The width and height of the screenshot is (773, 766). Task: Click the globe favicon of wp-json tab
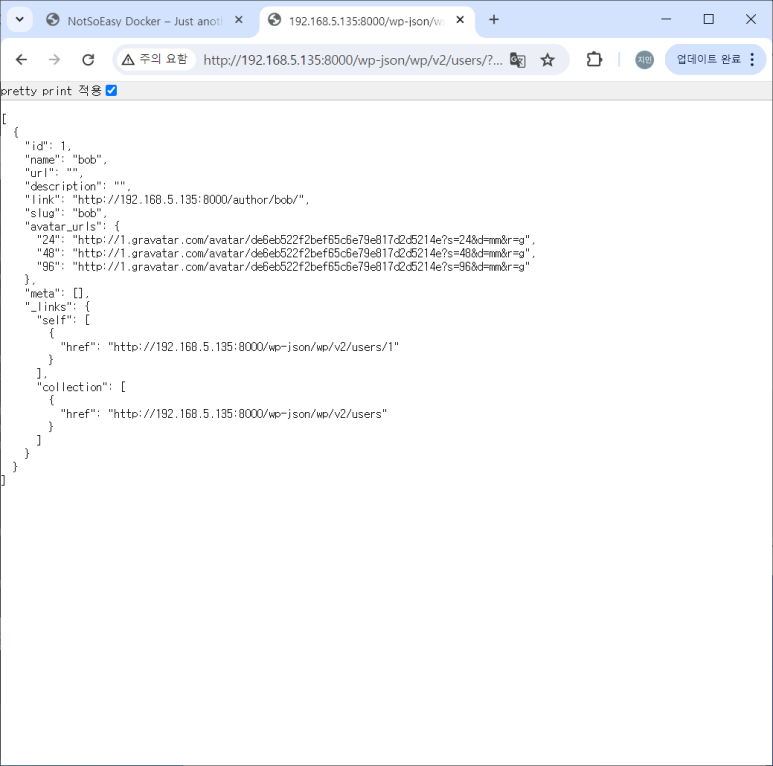pyautogui.click(x=274, y=20)
